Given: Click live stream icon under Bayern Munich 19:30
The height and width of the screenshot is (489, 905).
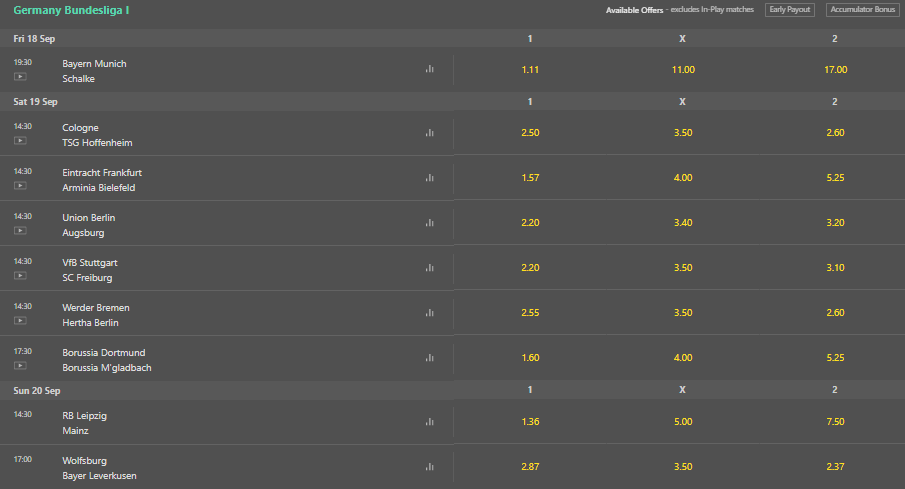Looking at the screenshot, I should click(20, 77).
